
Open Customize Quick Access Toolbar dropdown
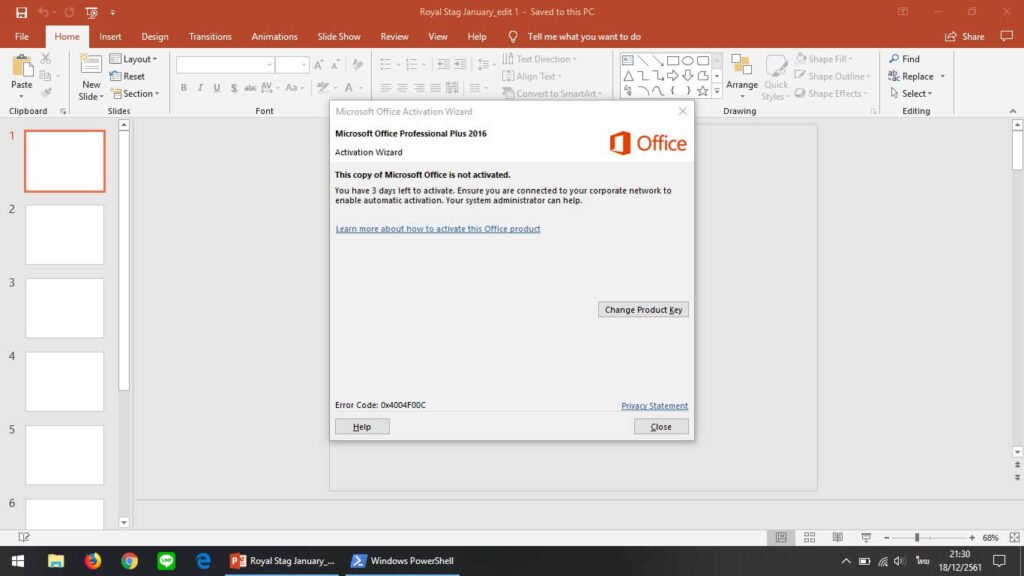[x=113, y=12]
